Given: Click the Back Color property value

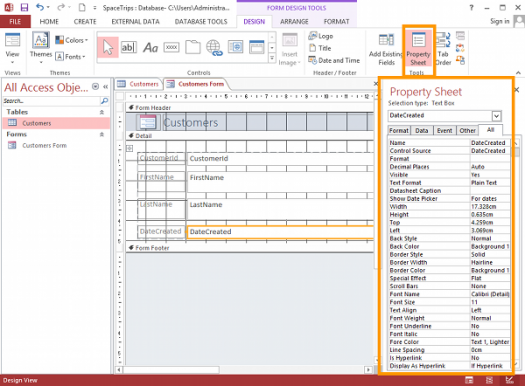Looking at the screenshot, I should (490, 246).
